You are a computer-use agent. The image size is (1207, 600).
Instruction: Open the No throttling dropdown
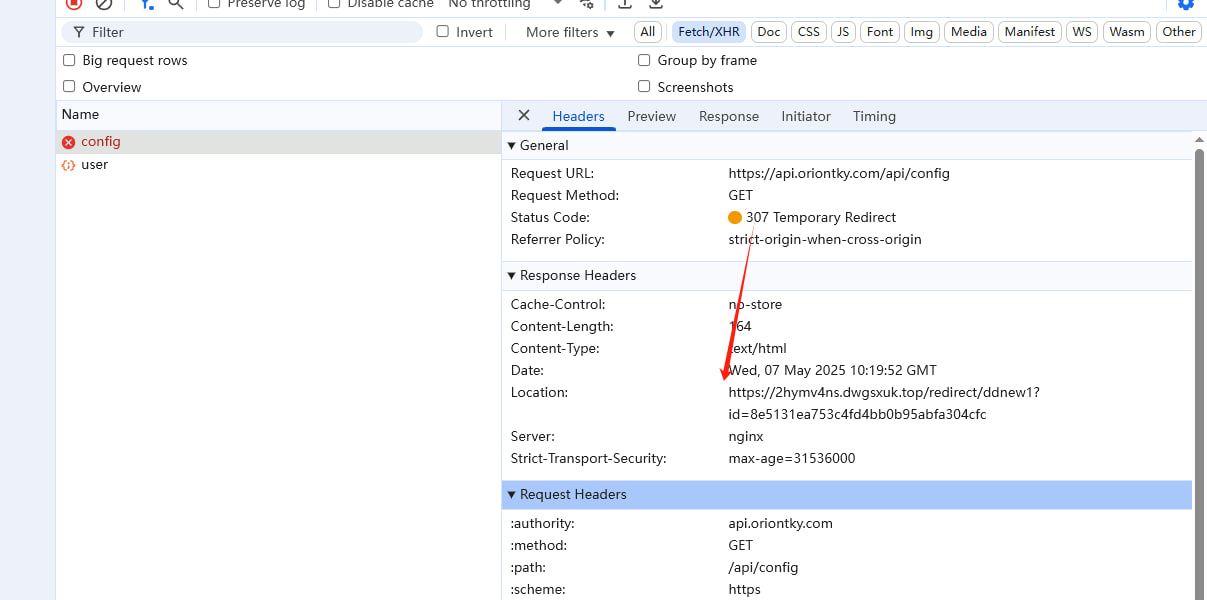505,4
